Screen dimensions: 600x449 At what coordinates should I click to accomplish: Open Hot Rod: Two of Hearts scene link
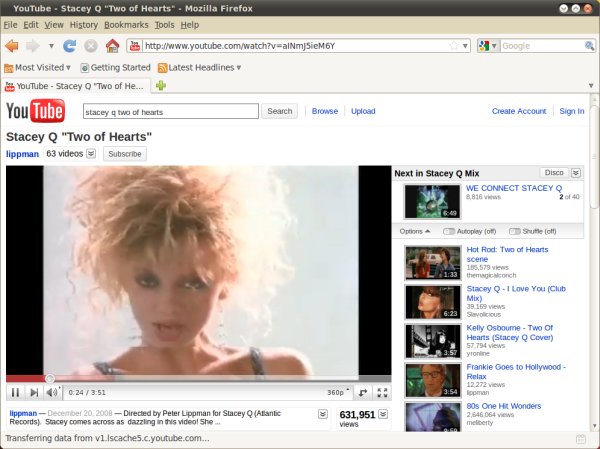[507, 254]
